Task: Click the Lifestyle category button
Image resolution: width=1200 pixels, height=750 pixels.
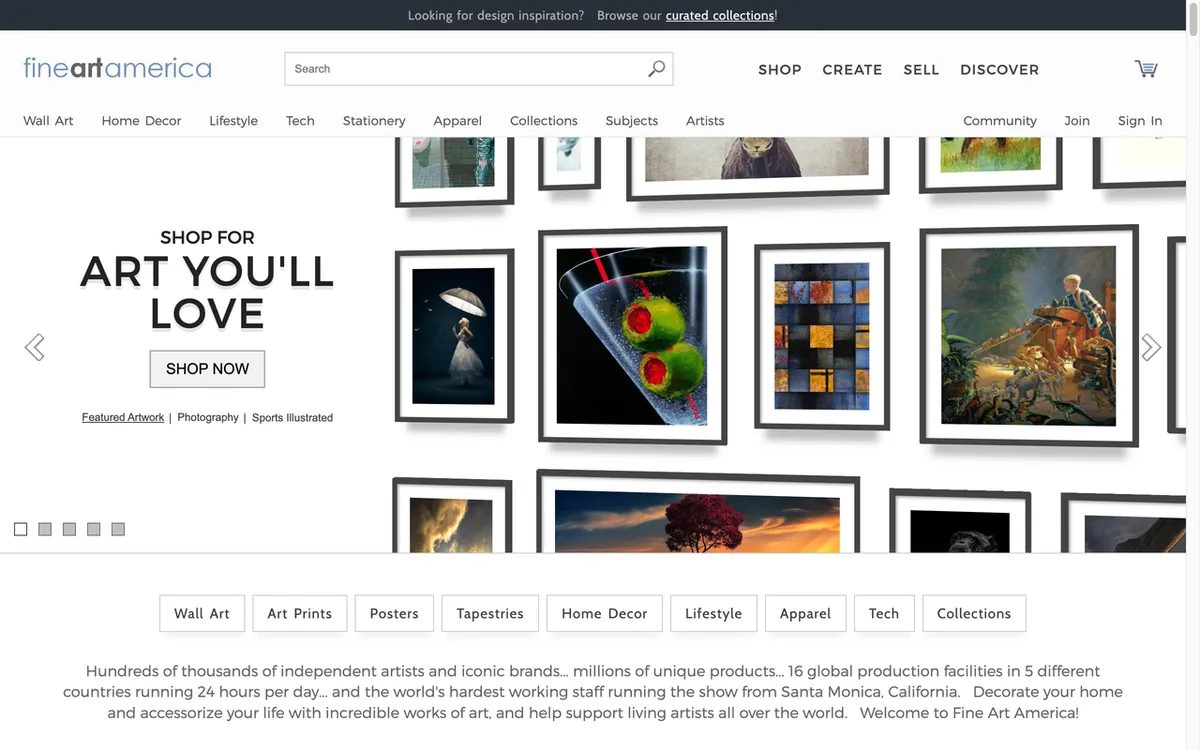Action: click(713, 614)
